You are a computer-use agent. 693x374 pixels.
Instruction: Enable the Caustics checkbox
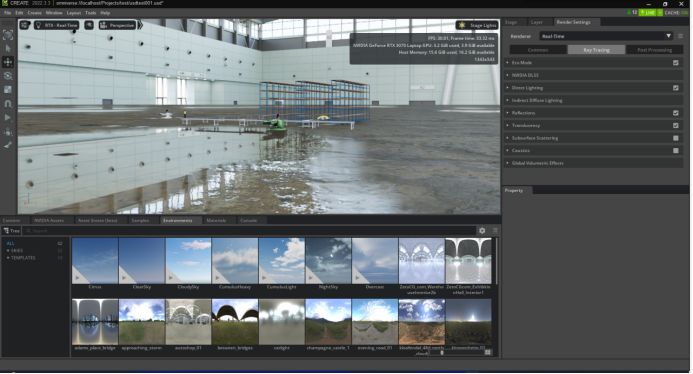click(x=676, y=151)
